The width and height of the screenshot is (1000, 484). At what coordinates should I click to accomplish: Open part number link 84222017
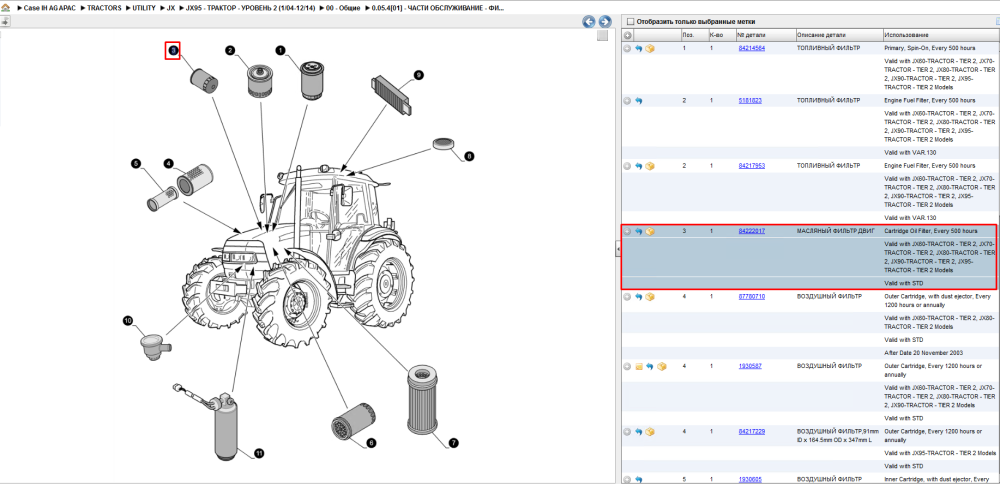(751, 231)
